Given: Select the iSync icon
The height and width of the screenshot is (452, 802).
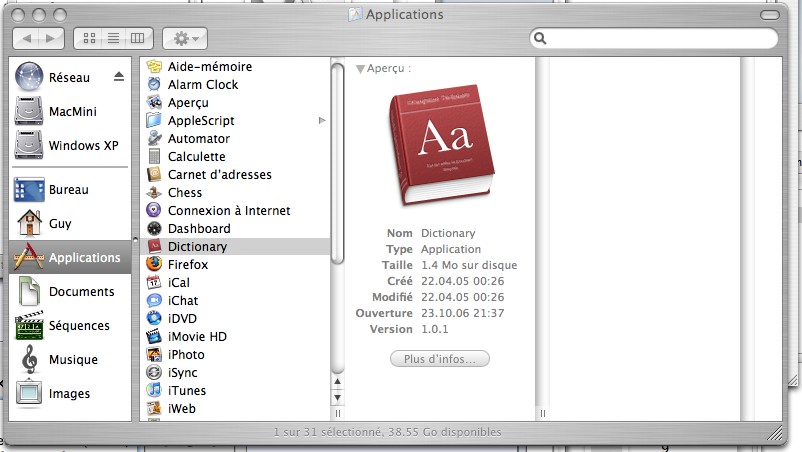Looking at the screenshot, I should point(154,373).
